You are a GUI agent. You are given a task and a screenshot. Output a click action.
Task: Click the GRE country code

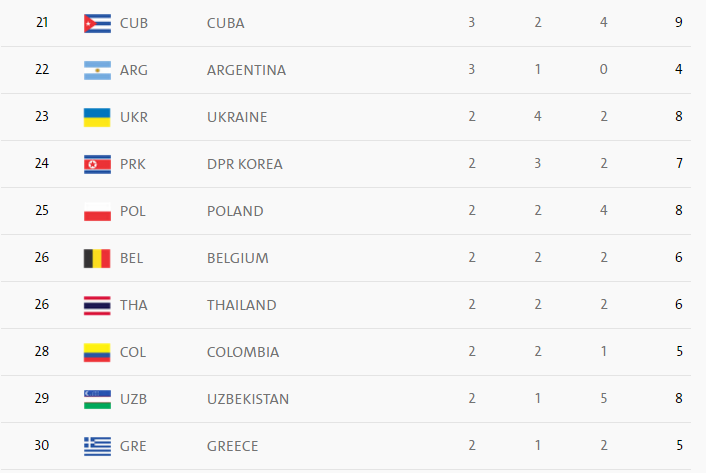click(x=132, y=446)
